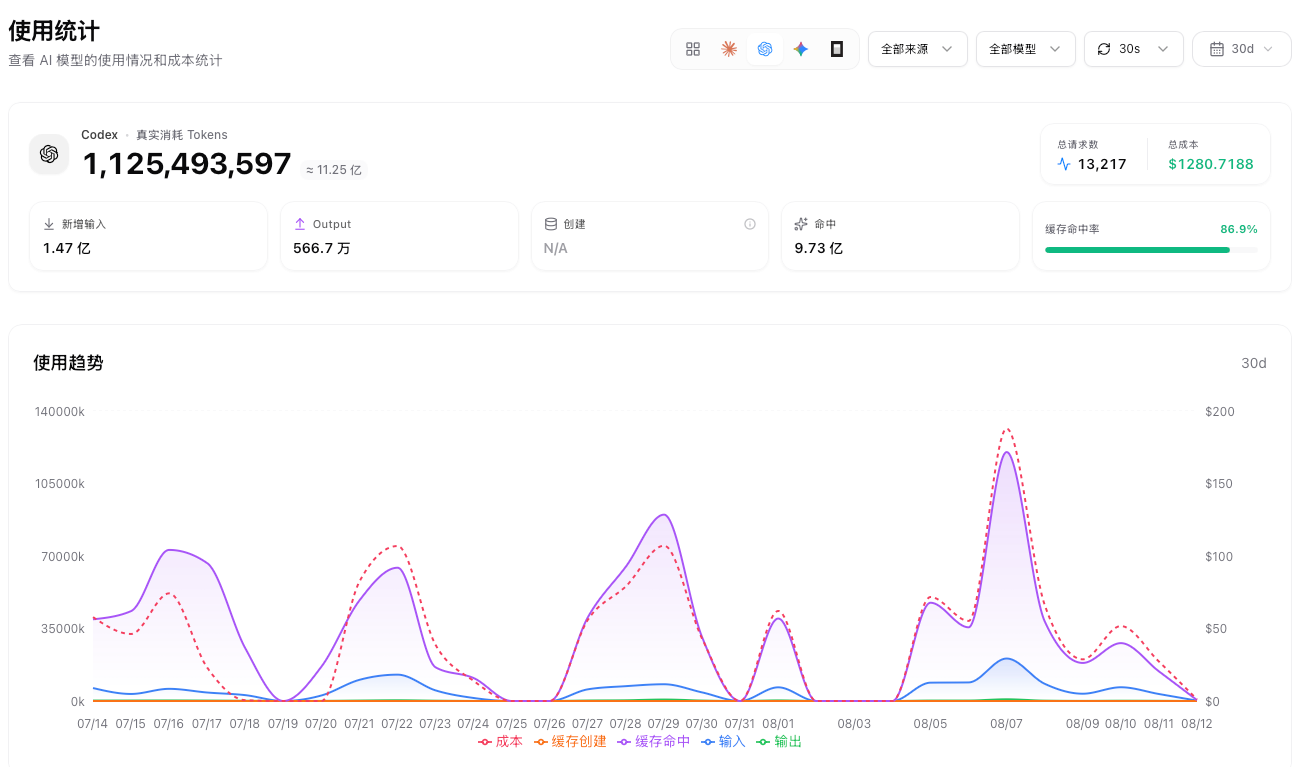Select the Codex OpenAI icon filter
This screenshot has width=1292, height=767.
click(x=765, y=49)
